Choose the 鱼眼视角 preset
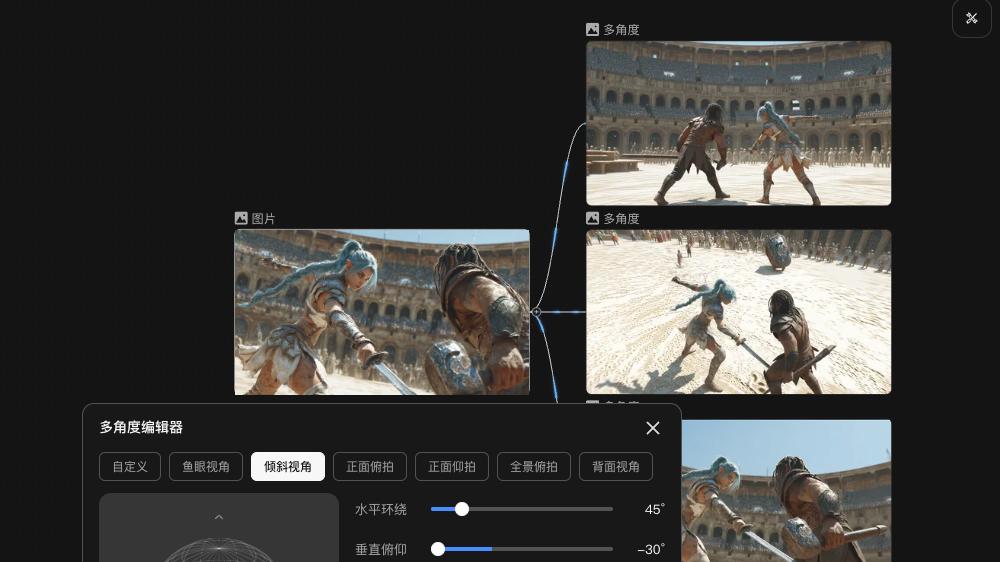Image resolution: width=1000 pixels, height=562 pixels. click(206, 467)
